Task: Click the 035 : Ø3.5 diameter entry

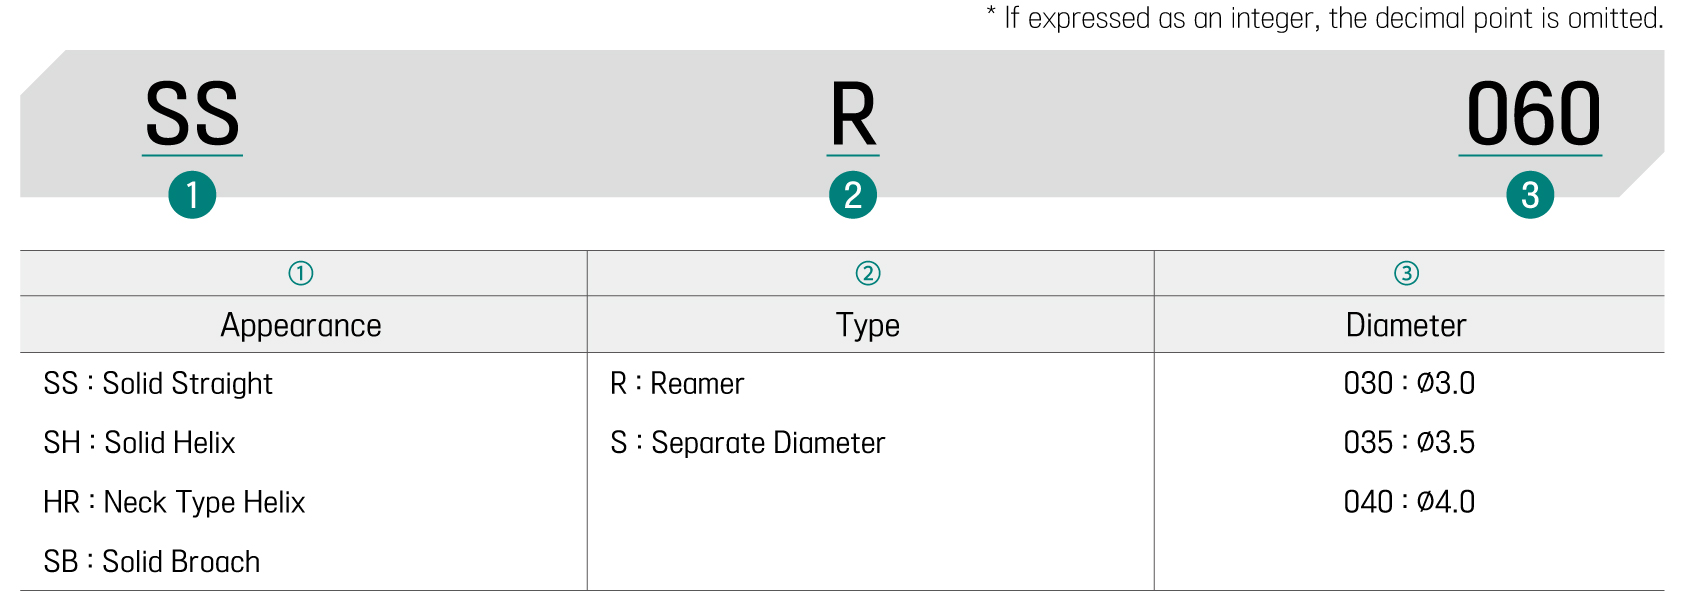Action: [1409, 442]
